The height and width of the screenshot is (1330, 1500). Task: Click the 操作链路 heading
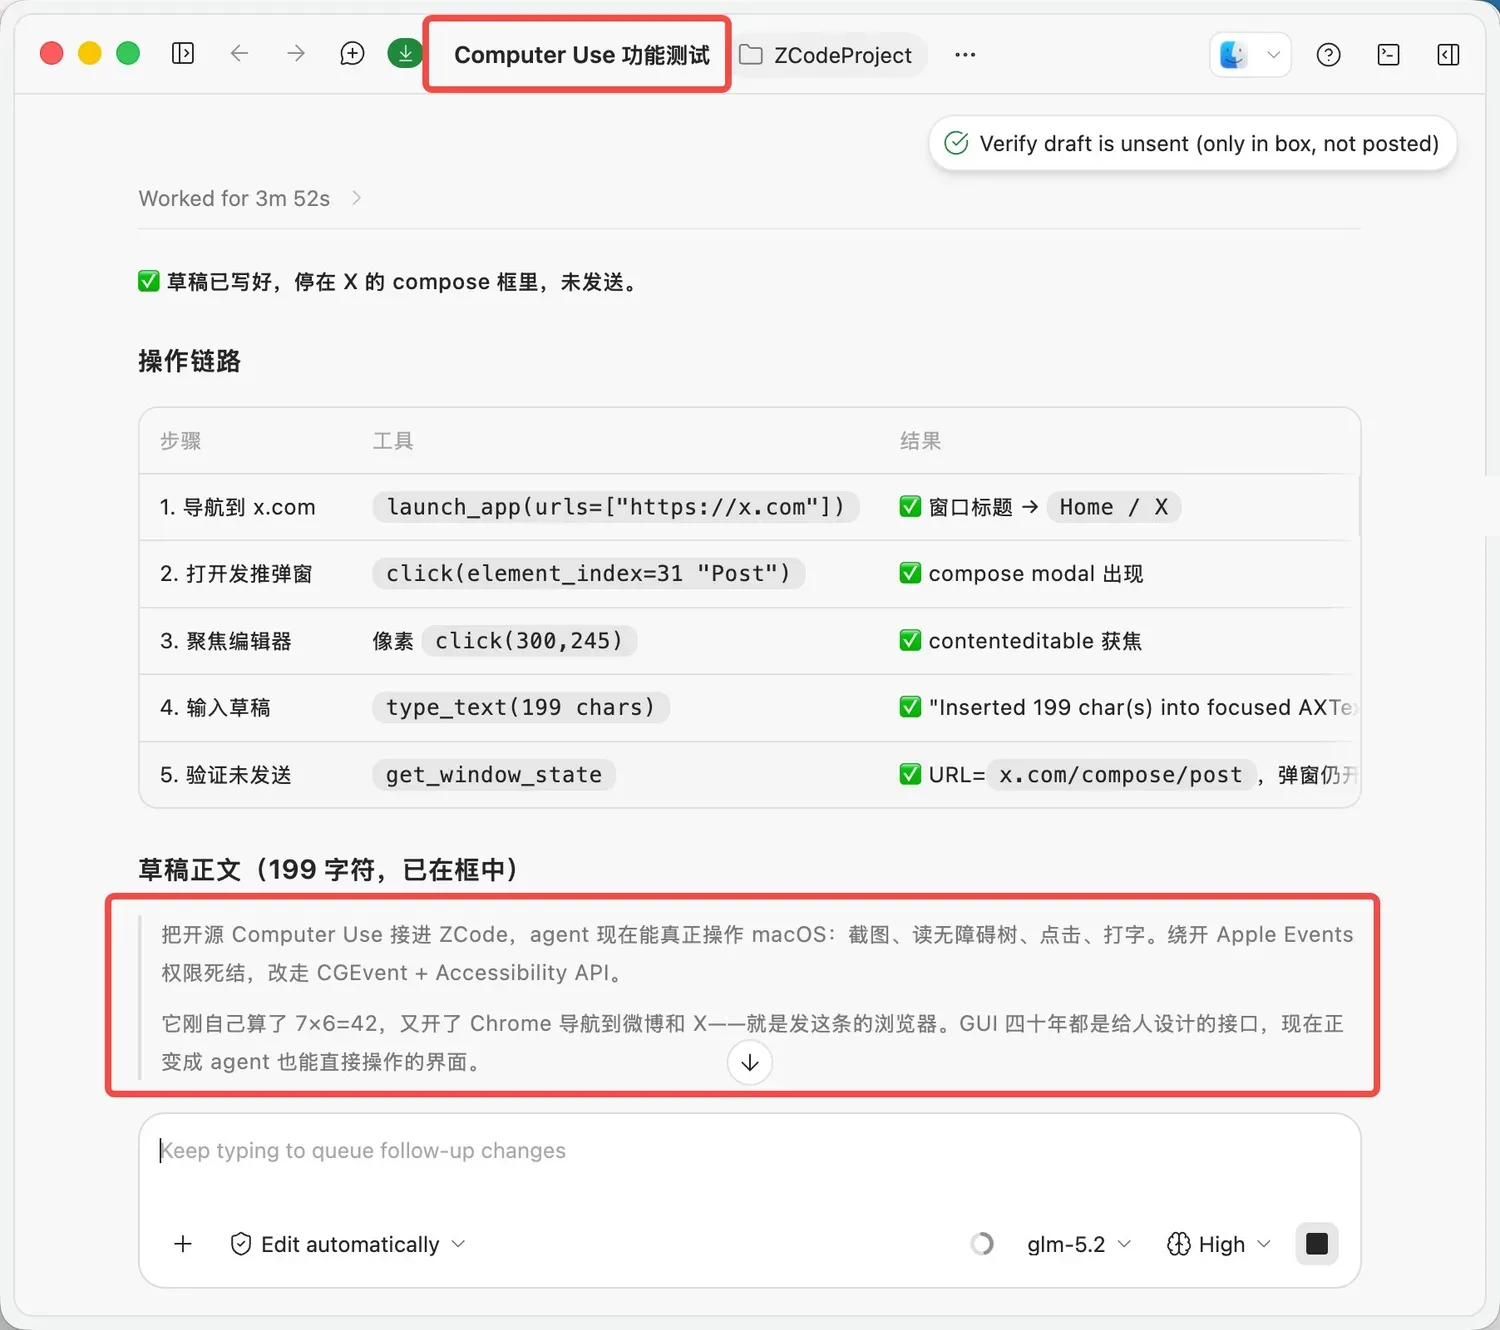click(x=189, y=360)
